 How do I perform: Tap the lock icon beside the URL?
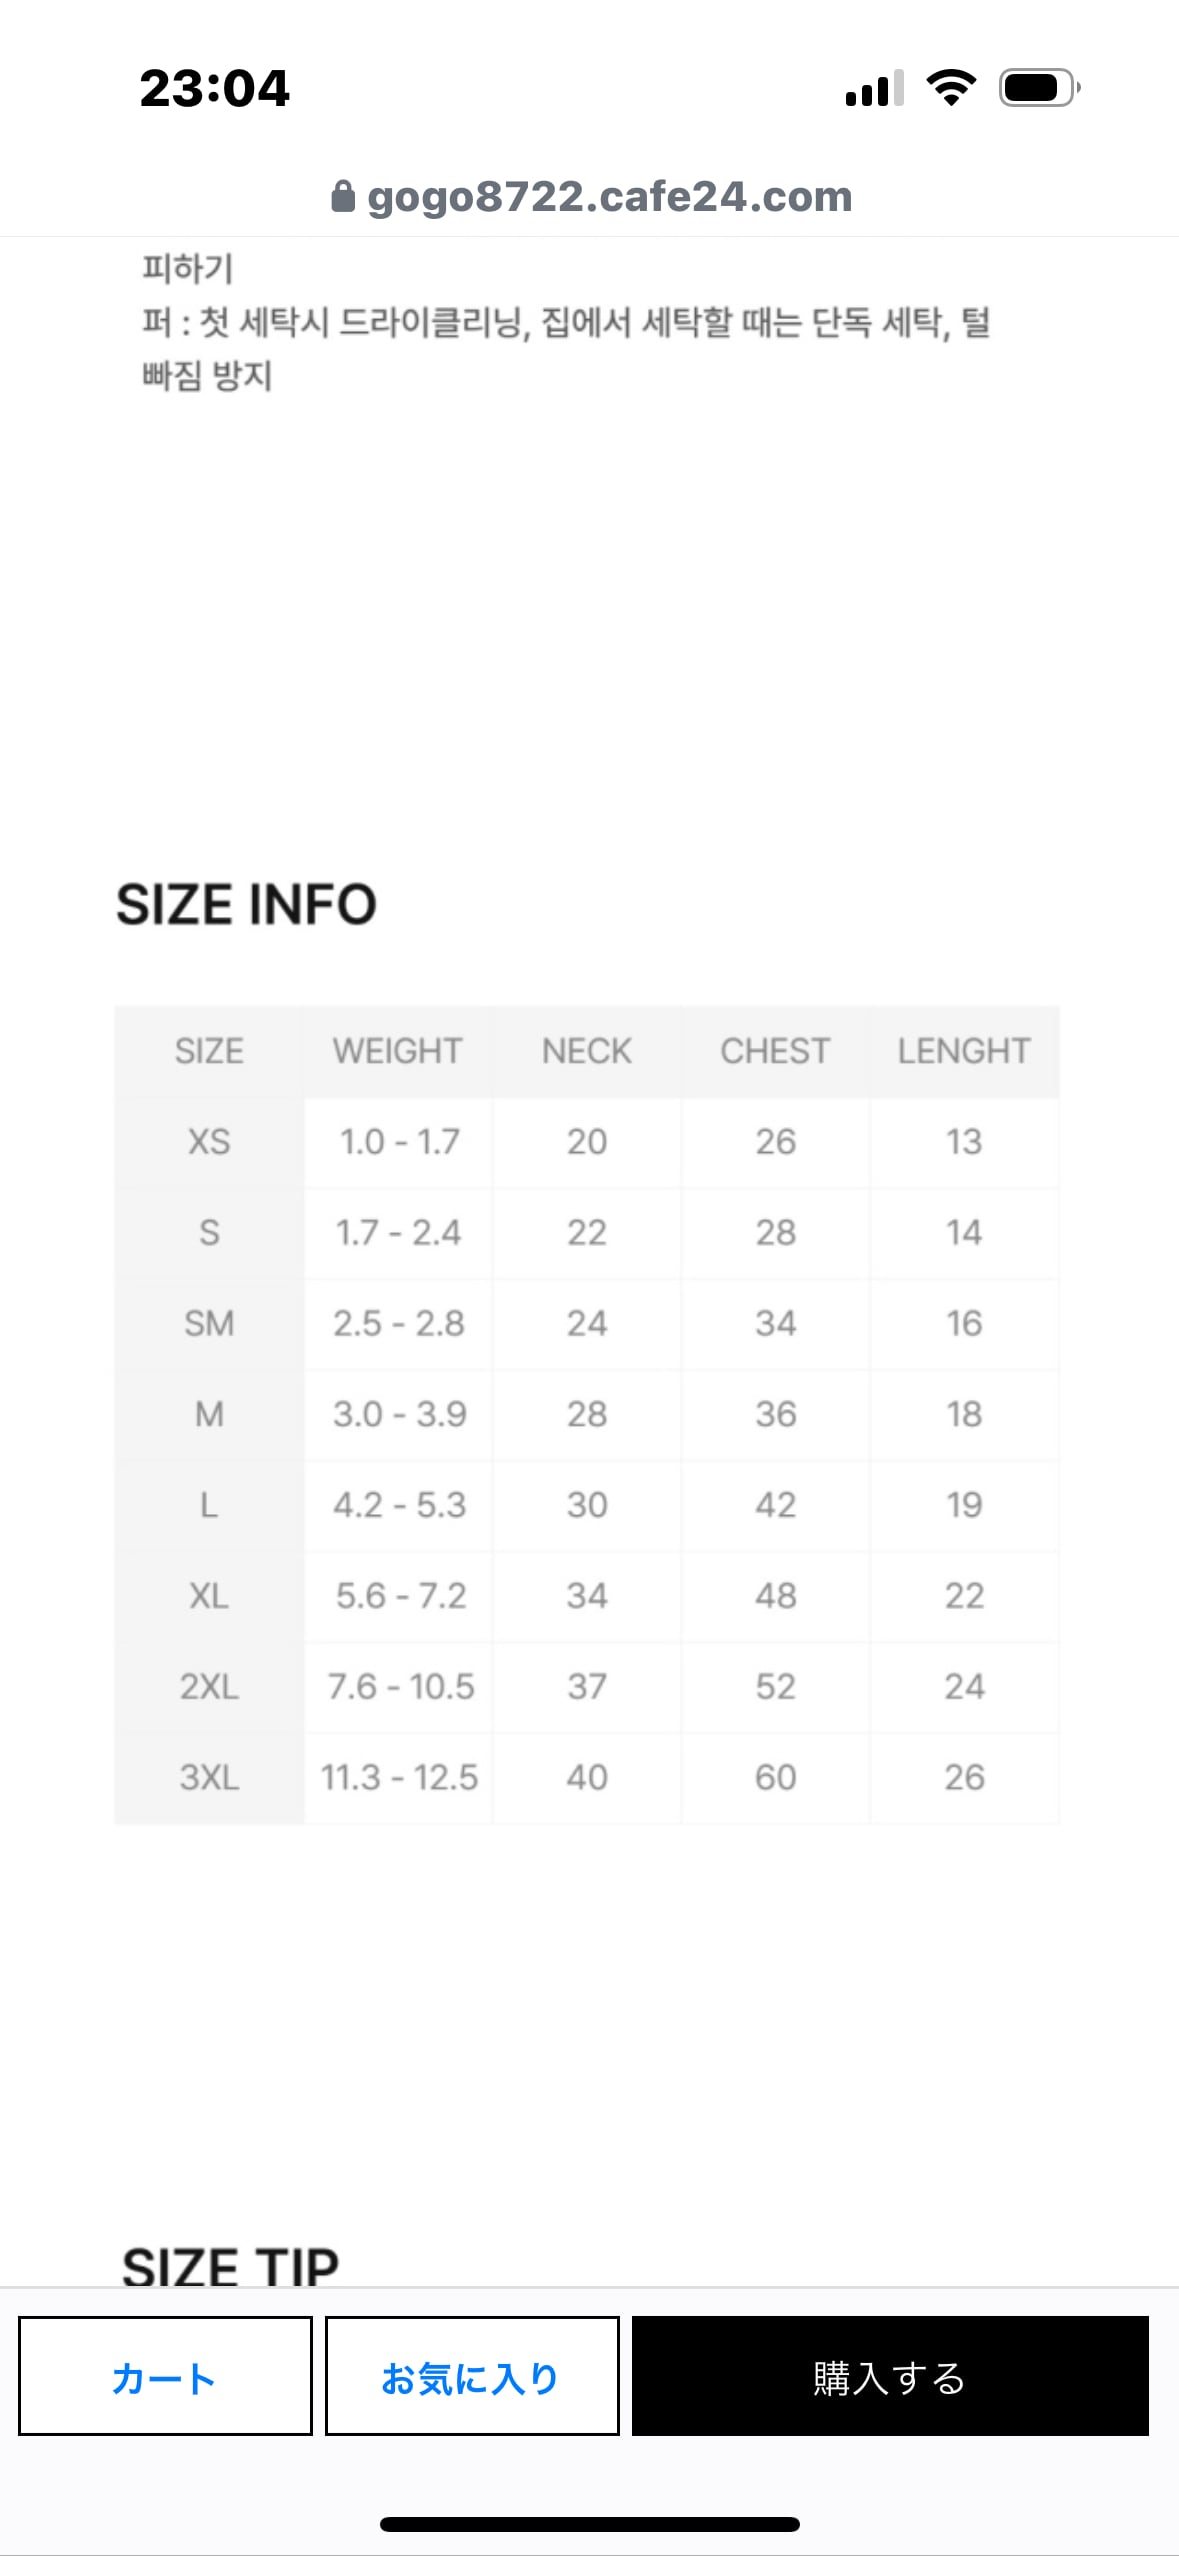[x=342, y=197]
